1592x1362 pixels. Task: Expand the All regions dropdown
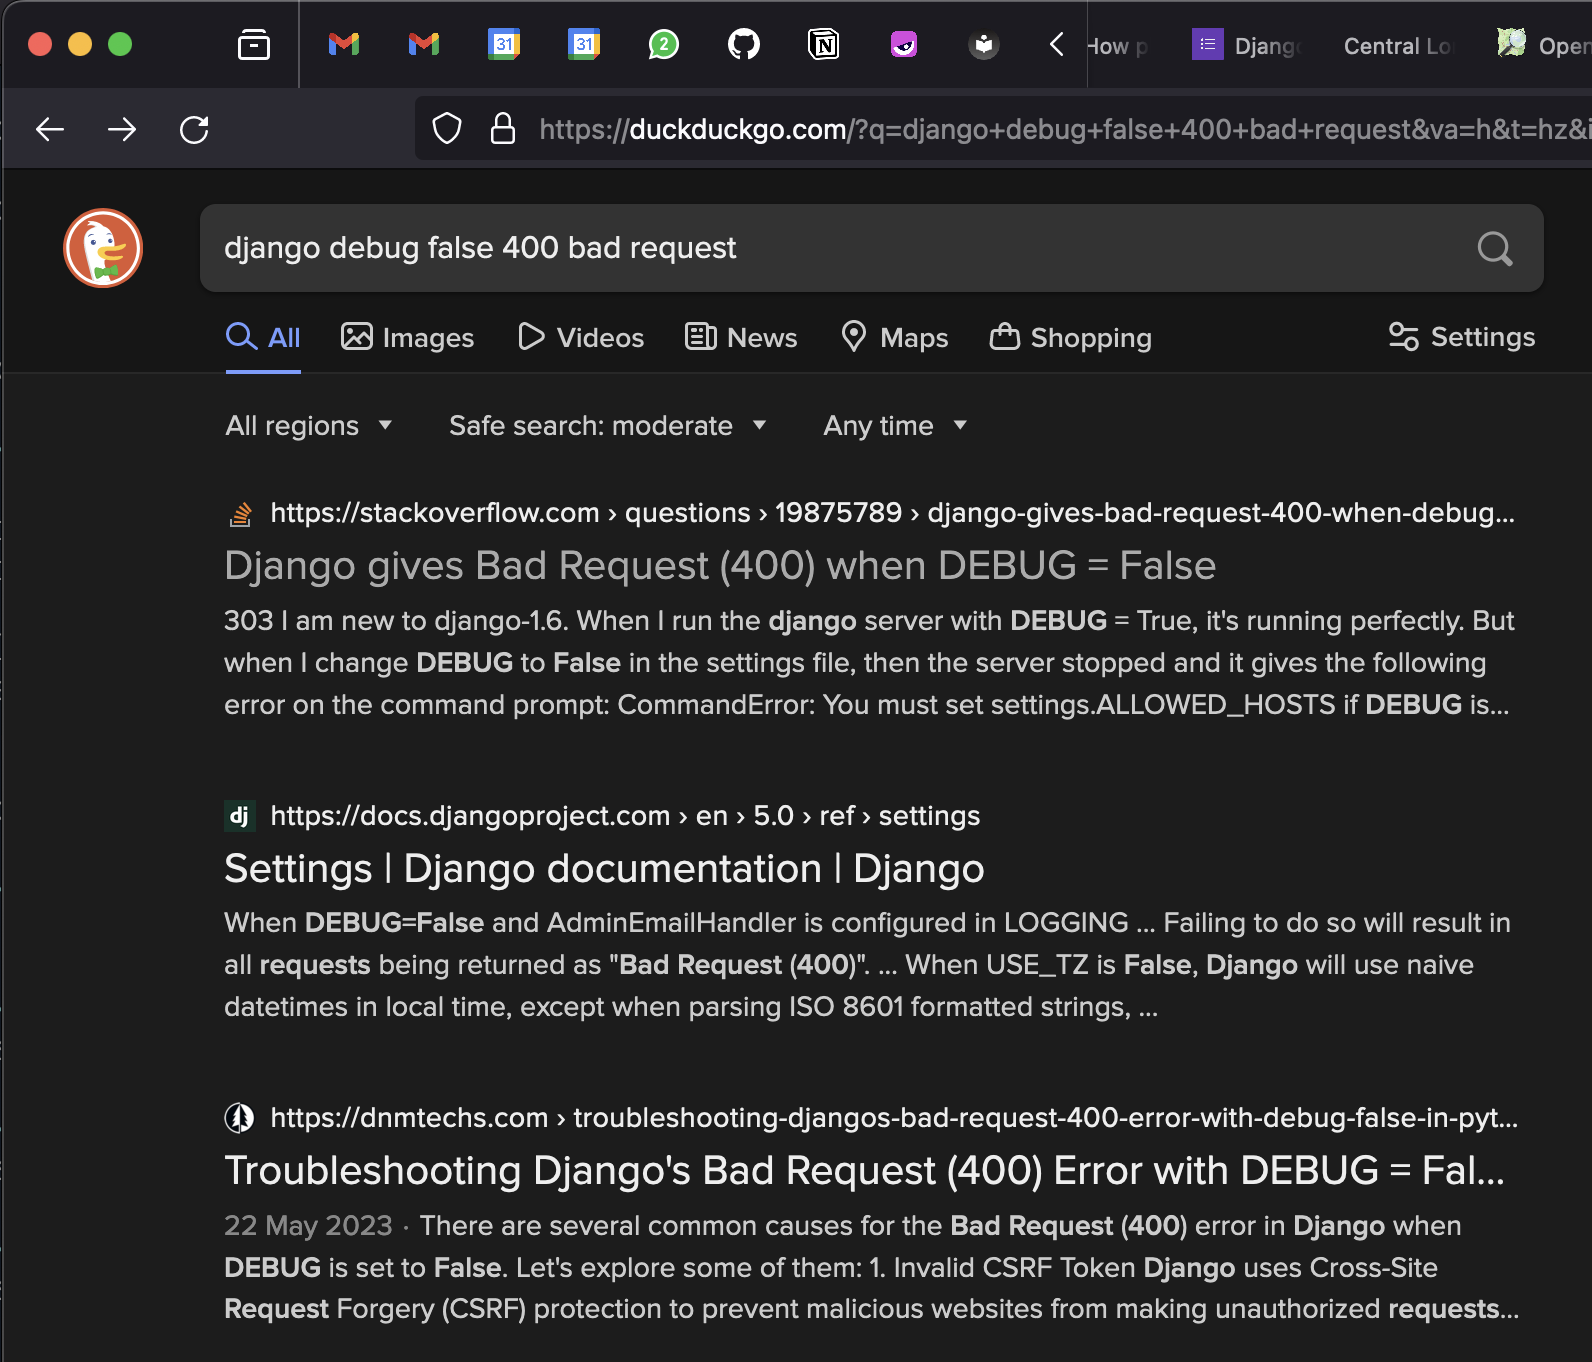coord(308,426)
